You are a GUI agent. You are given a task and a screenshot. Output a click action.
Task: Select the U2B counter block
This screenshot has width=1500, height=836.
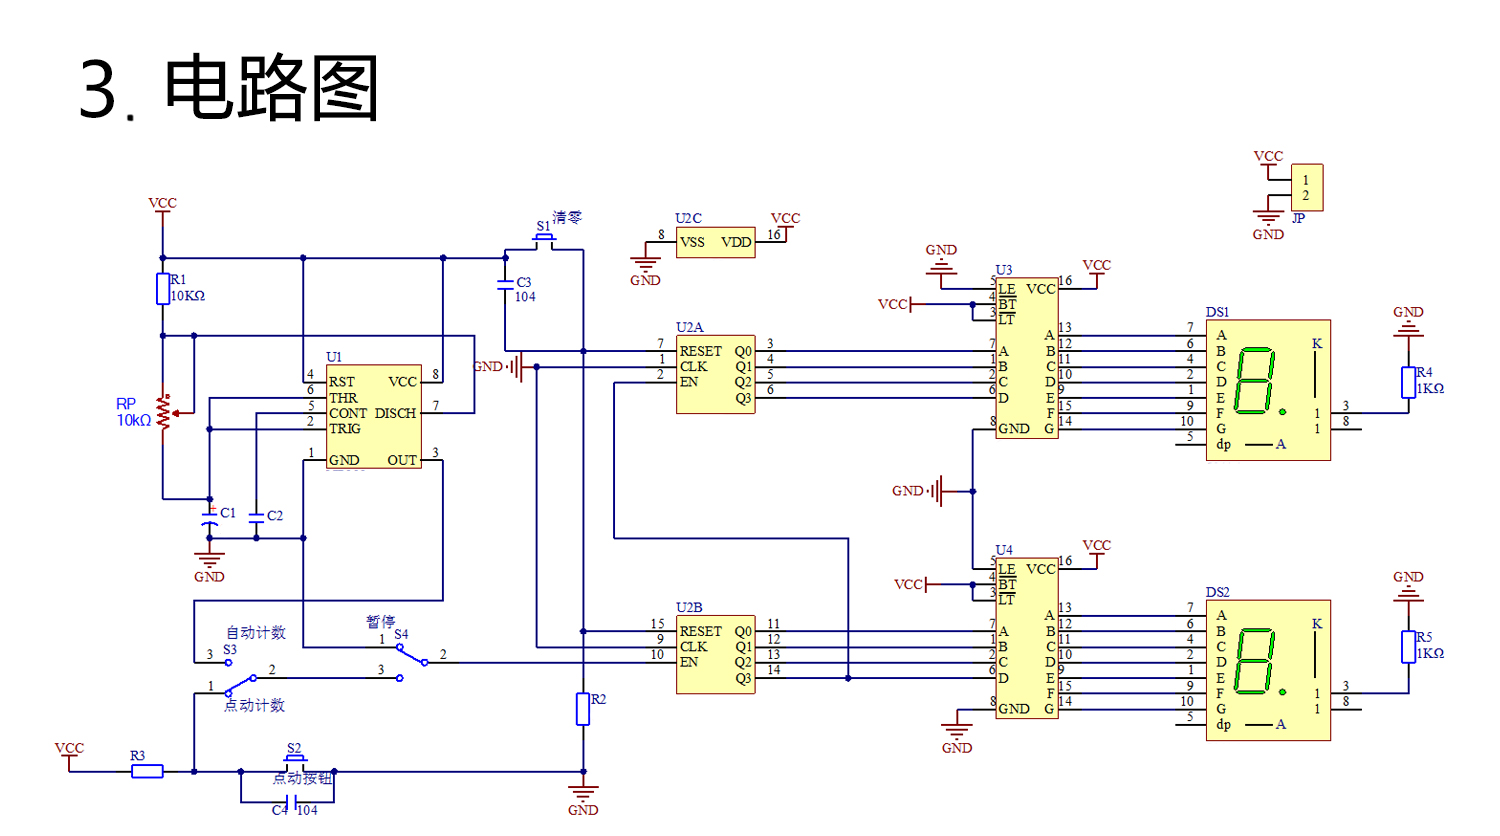(x=715, y=654)
